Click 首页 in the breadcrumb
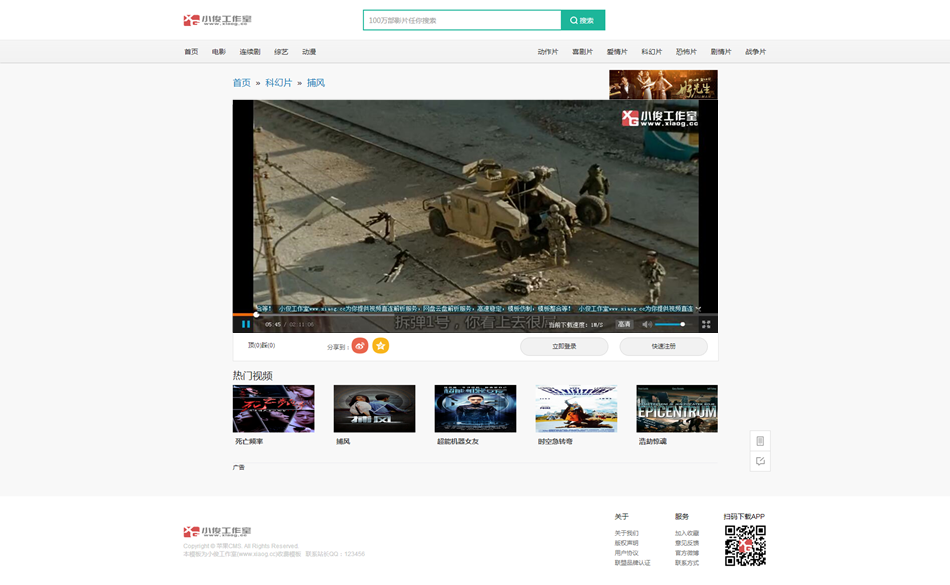The height and width of the screenshot is (585, 950). coord(242,83)
